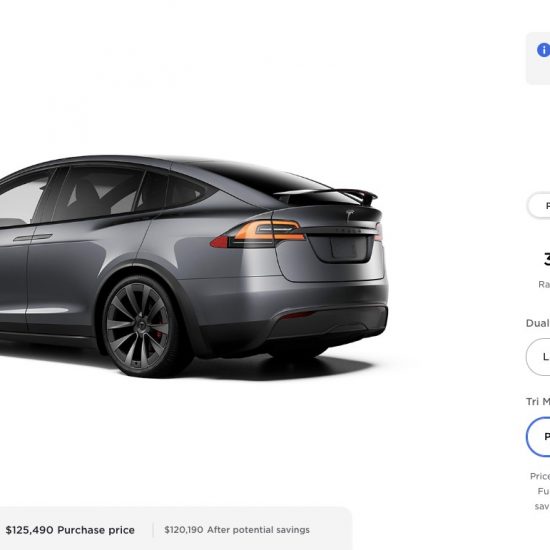This screenshot has height=550, width=550.
Task: Click the Tesla logo on the trunk
Action: point(349,215)
